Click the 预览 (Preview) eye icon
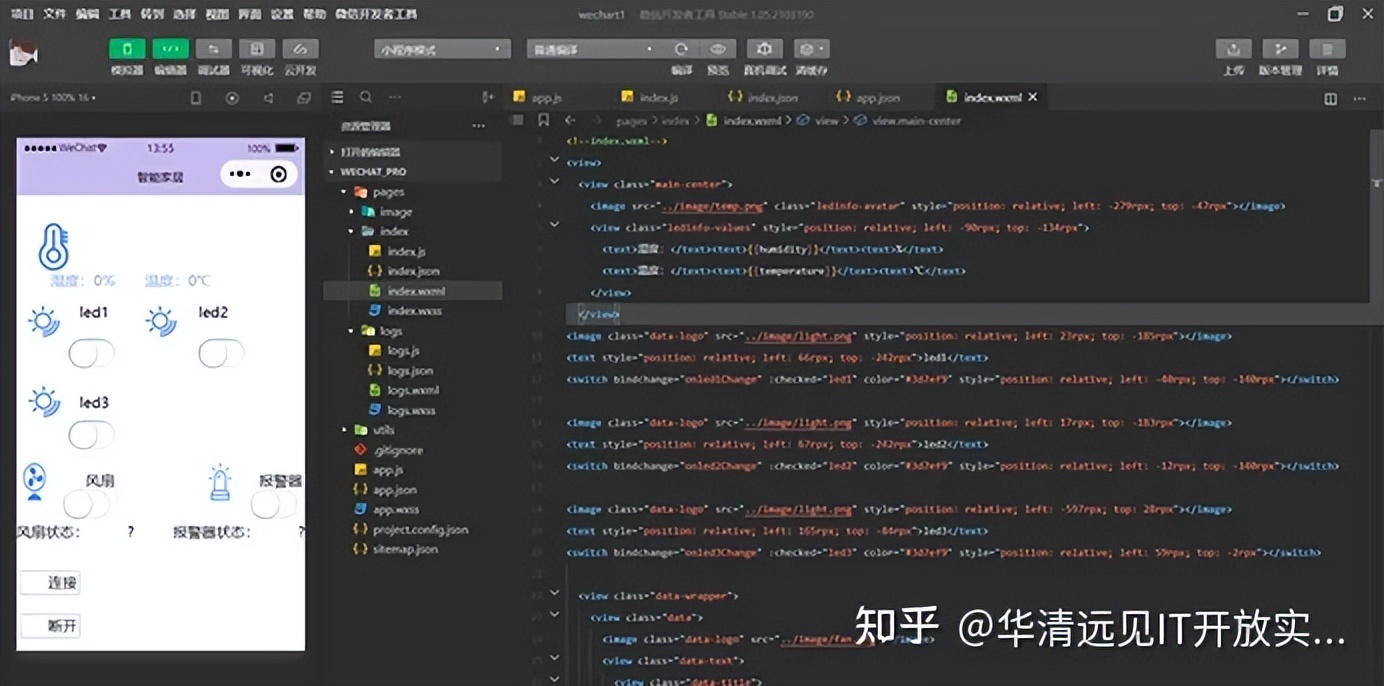The image size is (1384, 686). 716,48
